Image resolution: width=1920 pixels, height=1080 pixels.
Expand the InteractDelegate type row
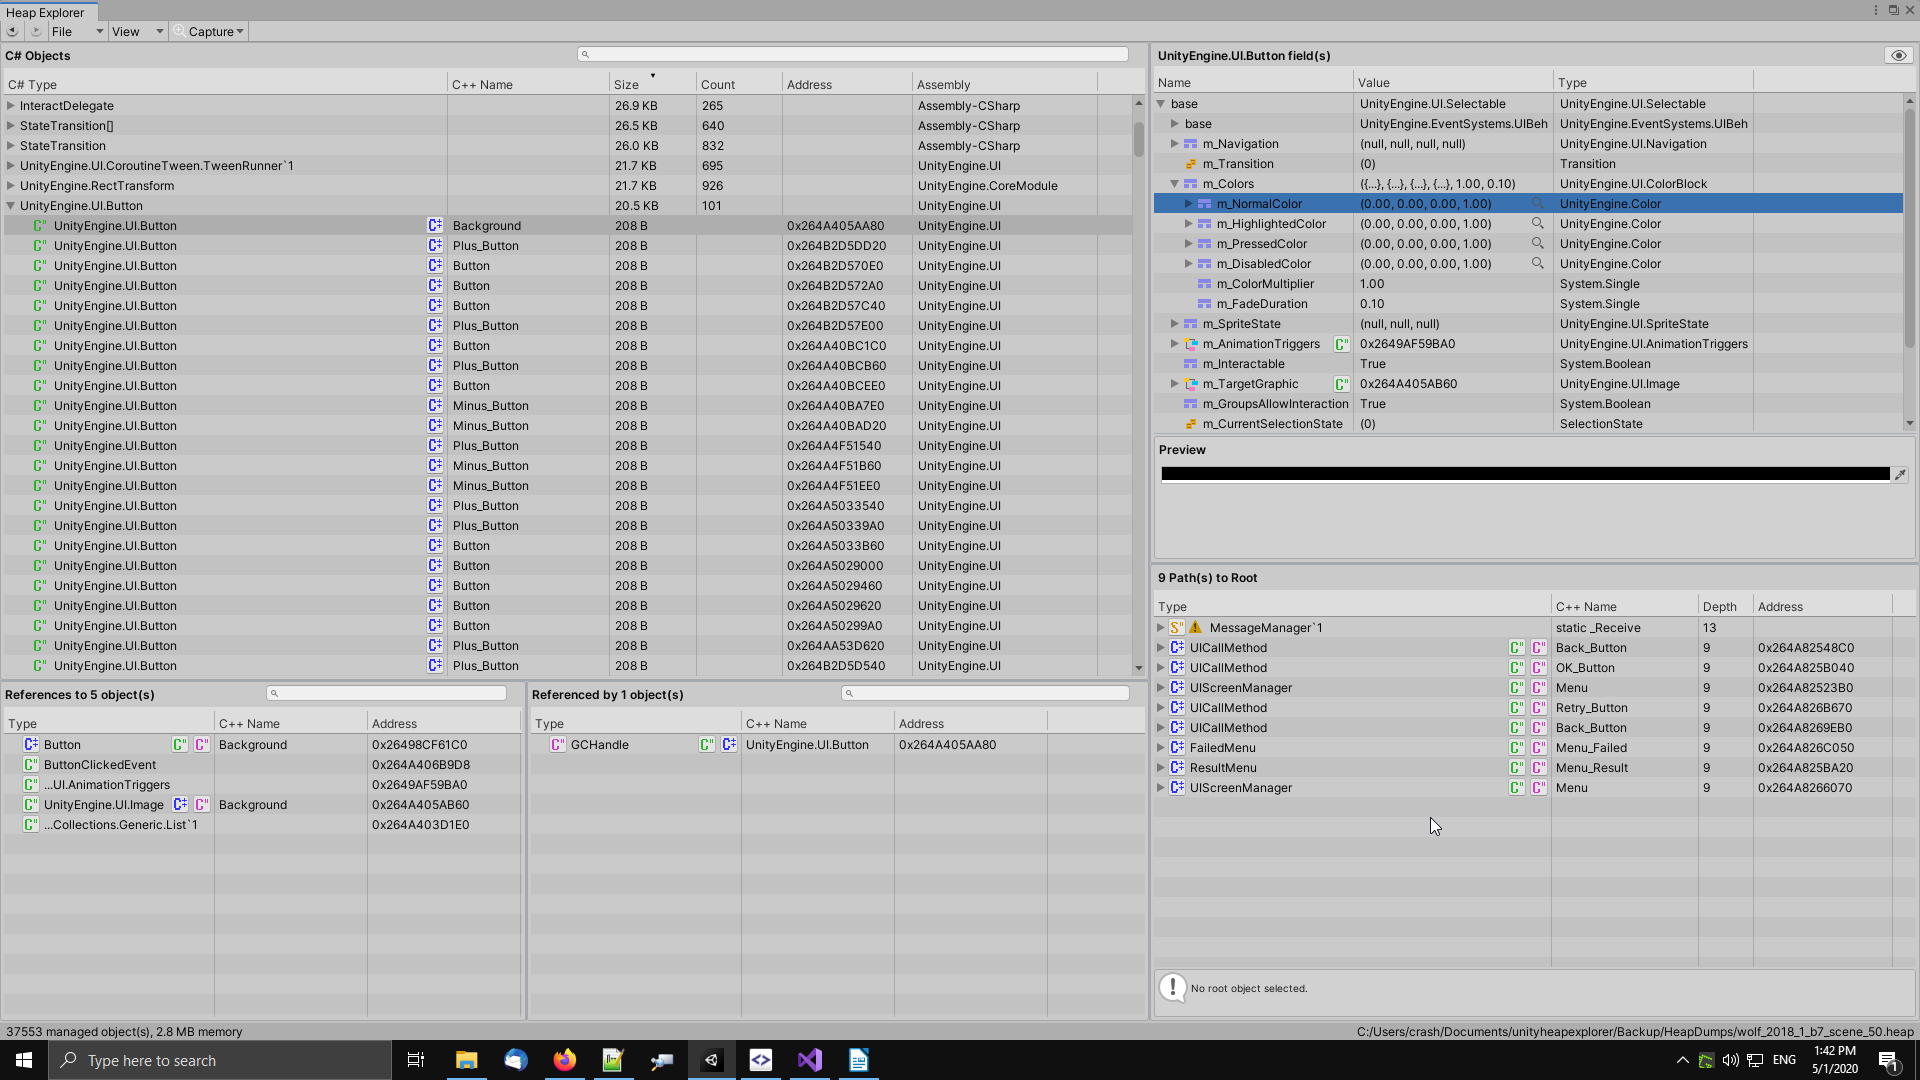pos(11,106)
